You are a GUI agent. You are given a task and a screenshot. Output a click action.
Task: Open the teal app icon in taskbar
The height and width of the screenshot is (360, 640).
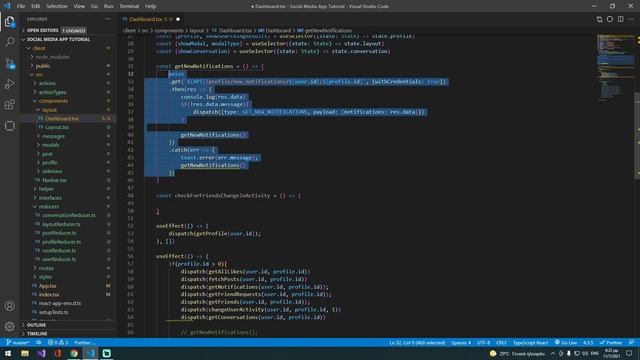[107, 353]
